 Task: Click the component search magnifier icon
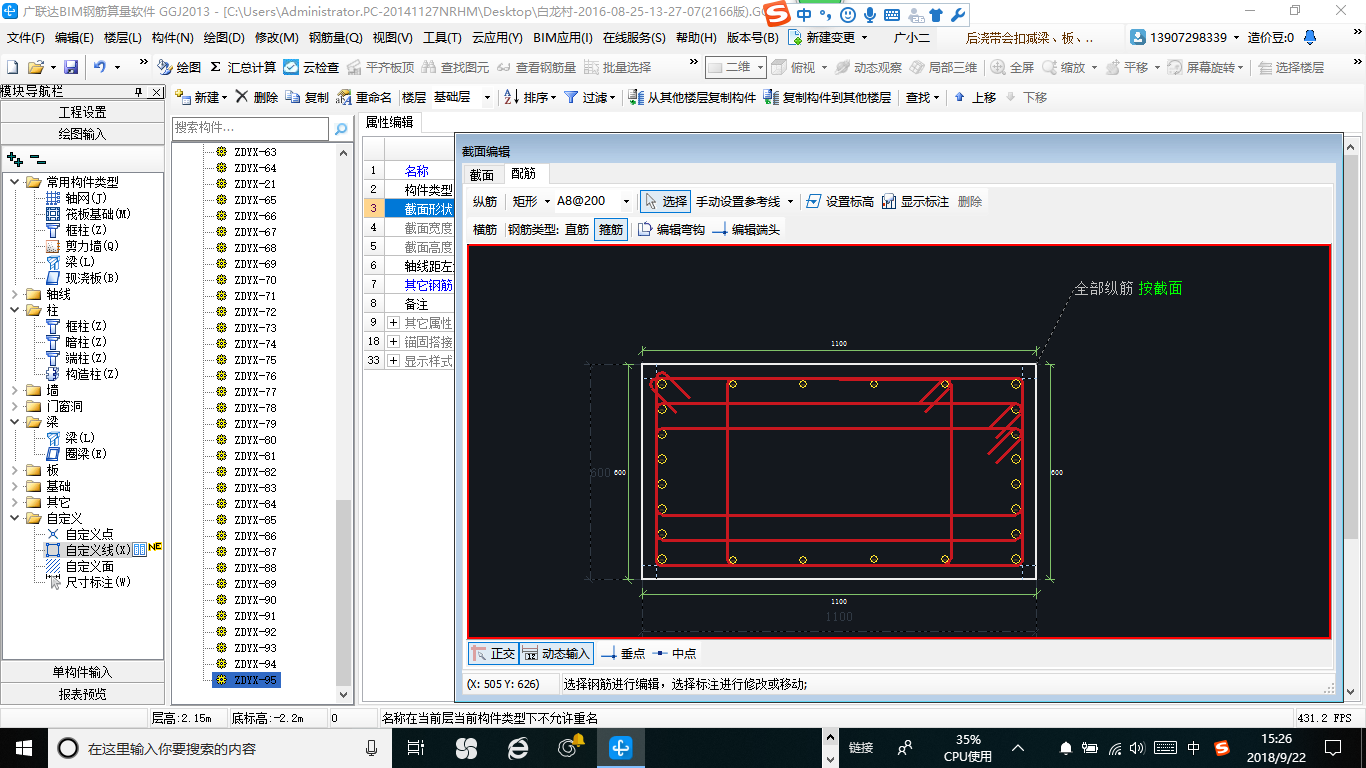341,128
